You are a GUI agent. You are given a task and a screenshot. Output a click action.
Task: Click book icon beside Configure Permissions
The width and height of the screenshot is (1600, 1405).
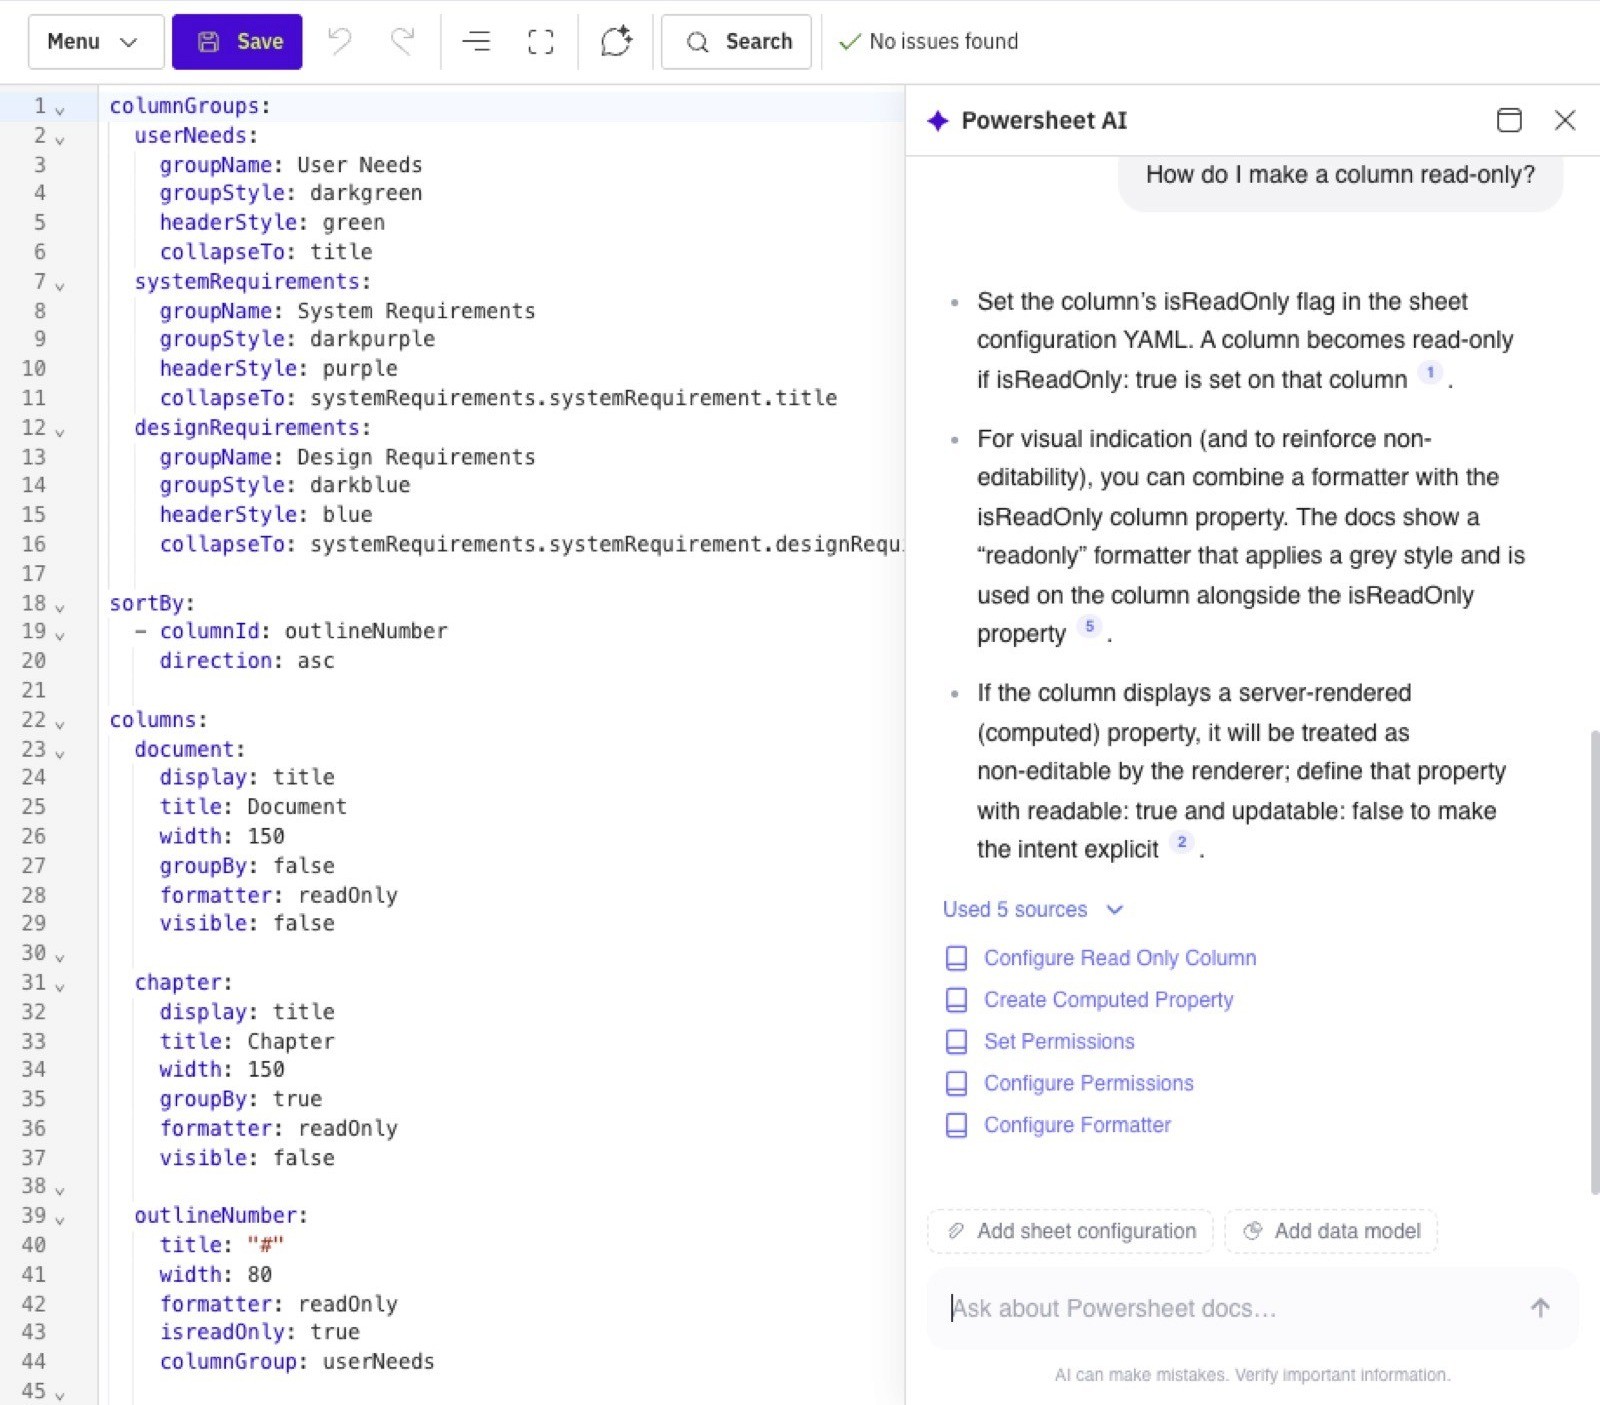tap(956, 1083)
